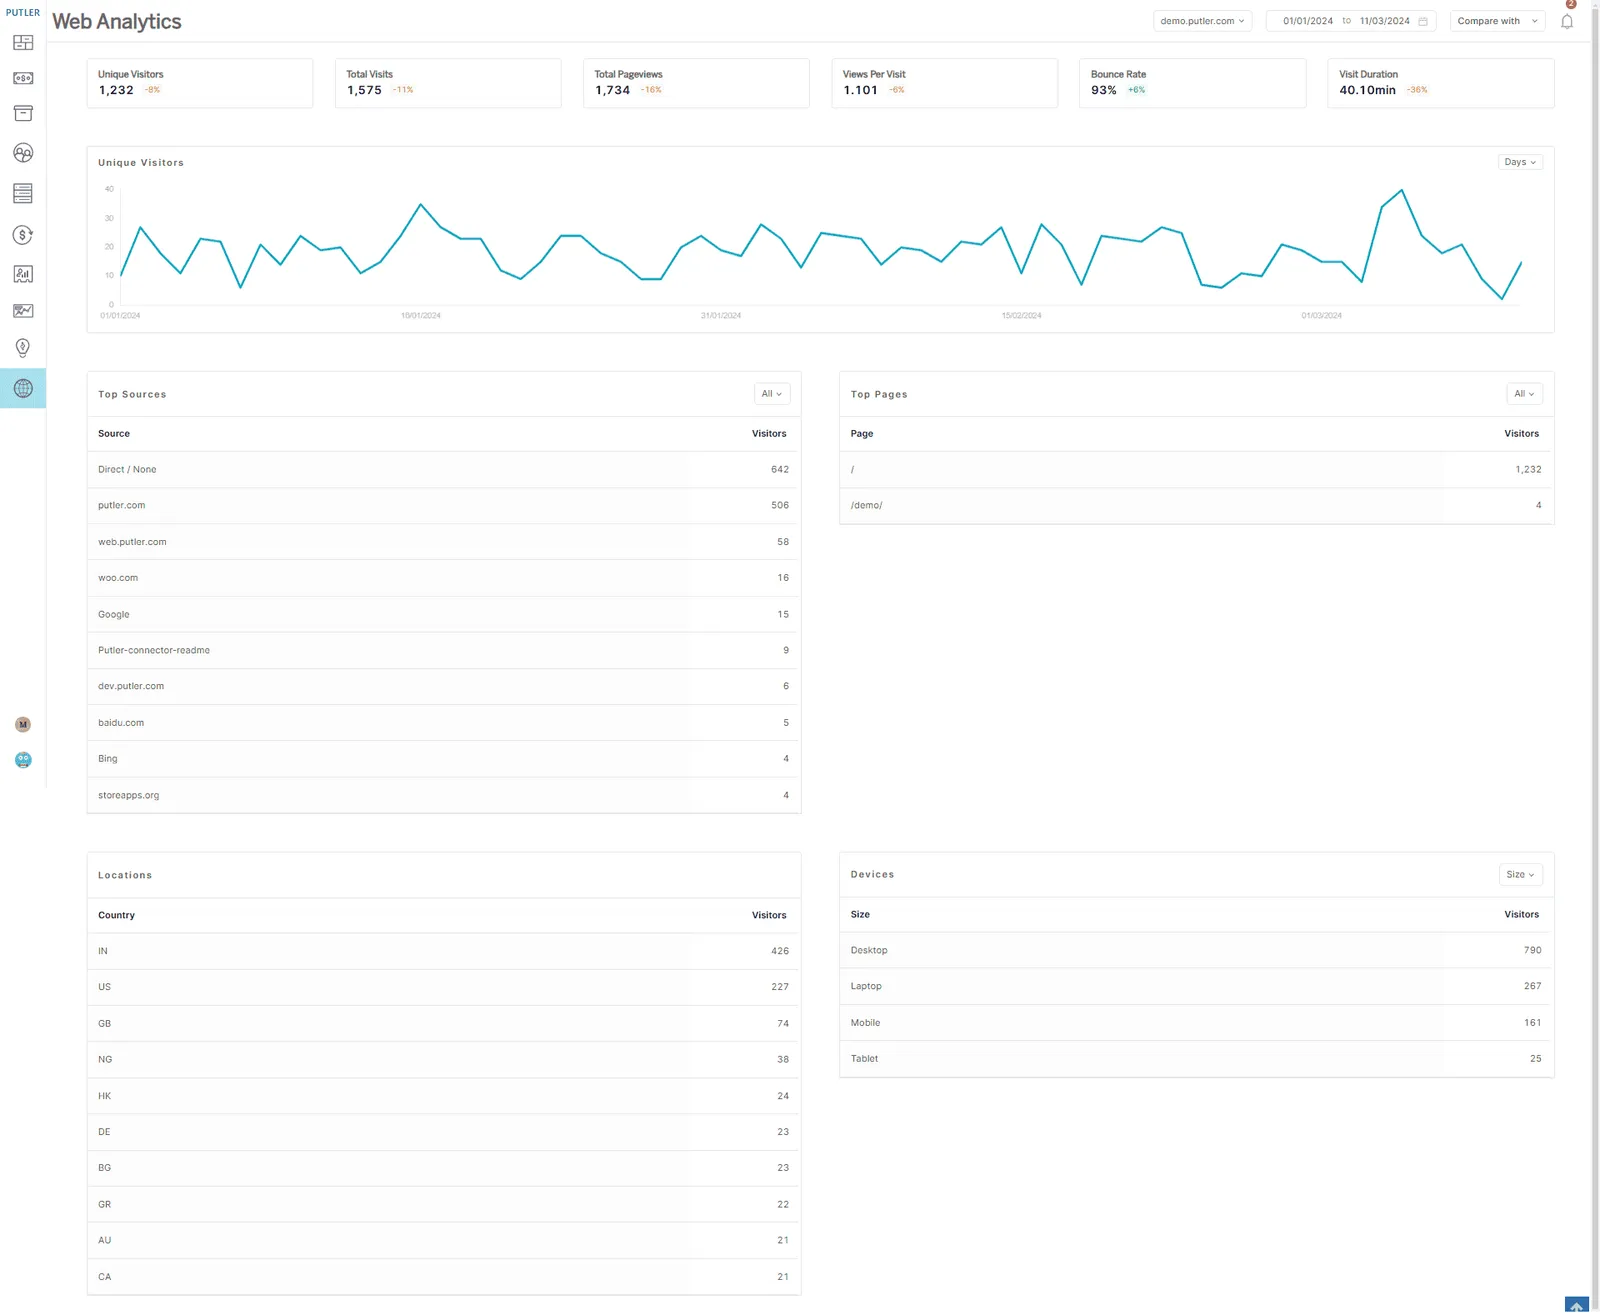
Task: Click the end date 11/03/2024 field
Action: (x=1384, y=21)
